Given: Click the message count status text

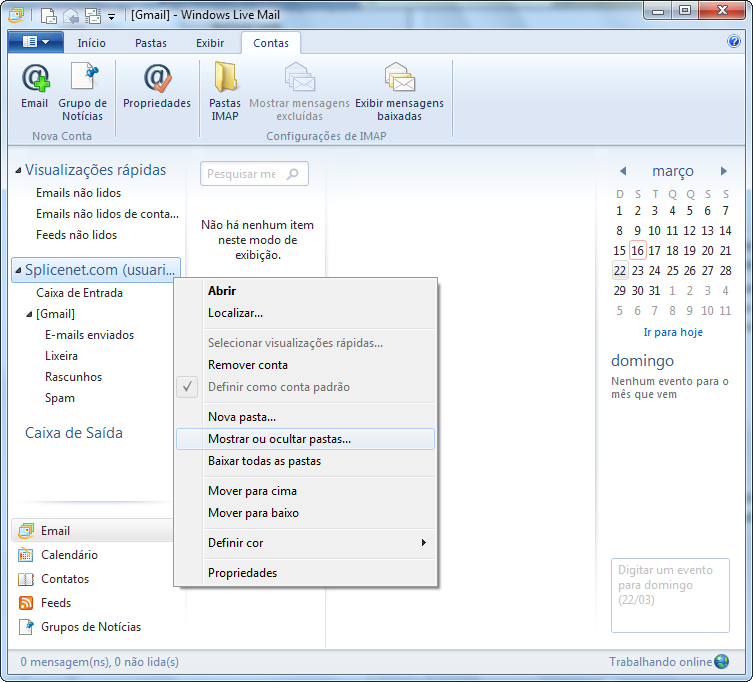Looking at the screenshot, I should [x=99, y=662].
